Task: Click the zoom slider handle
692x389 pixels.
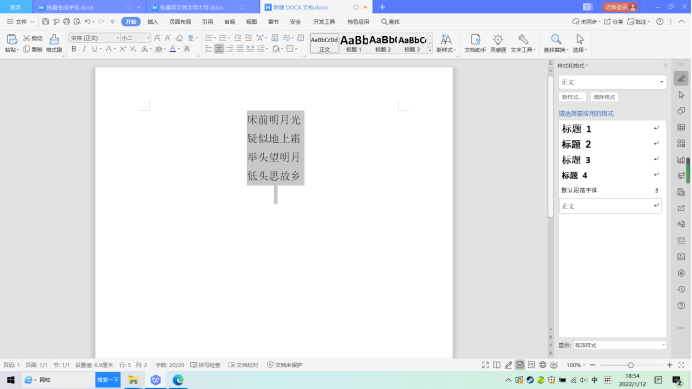Action: click(631, 365)
